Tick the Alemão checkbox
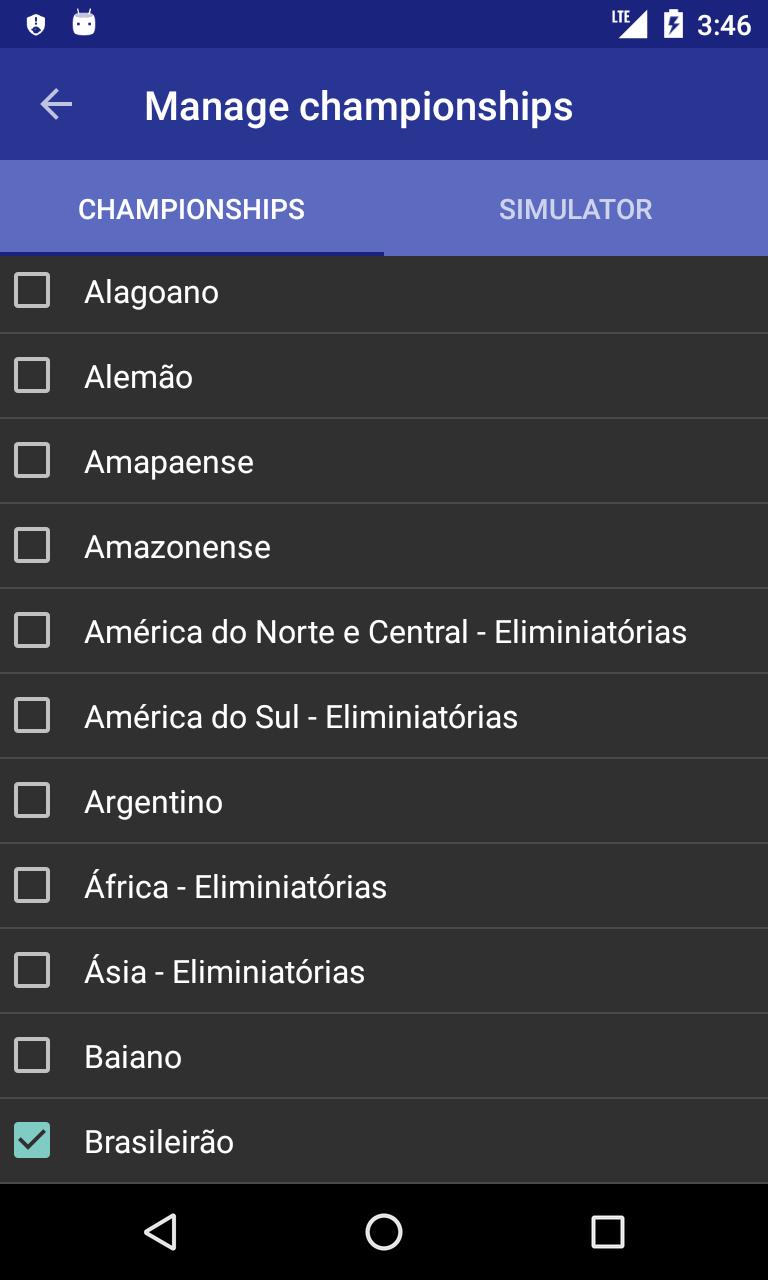This screenshot has height=1280, width=768. coord(32,376)
